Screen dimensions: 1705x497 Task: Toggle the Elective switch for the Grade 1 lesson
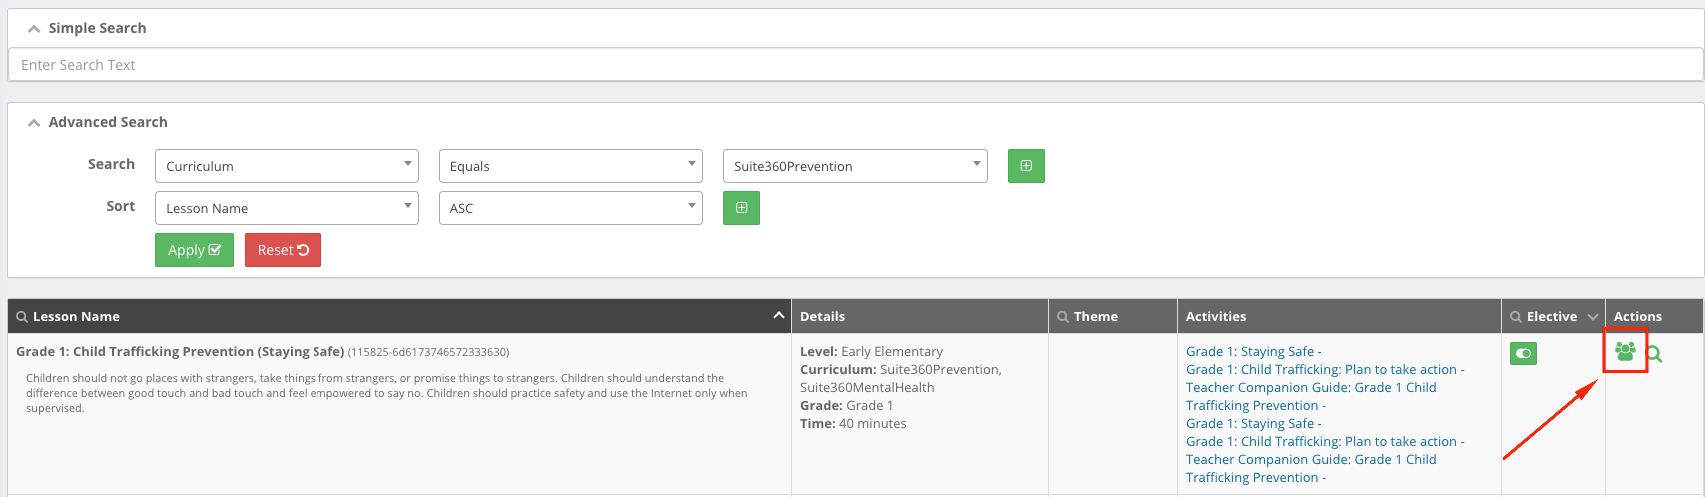(1523, 353)
